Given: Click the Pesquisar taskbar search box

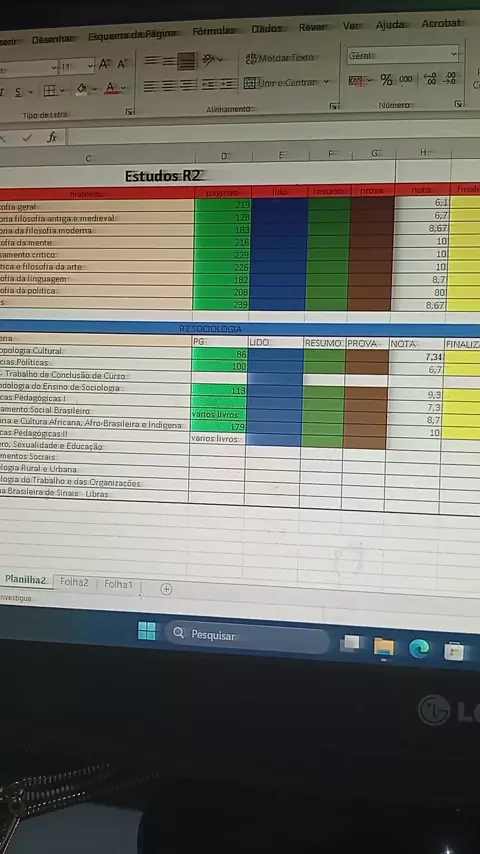Looking at the screenshot, I should pos(247,636).
